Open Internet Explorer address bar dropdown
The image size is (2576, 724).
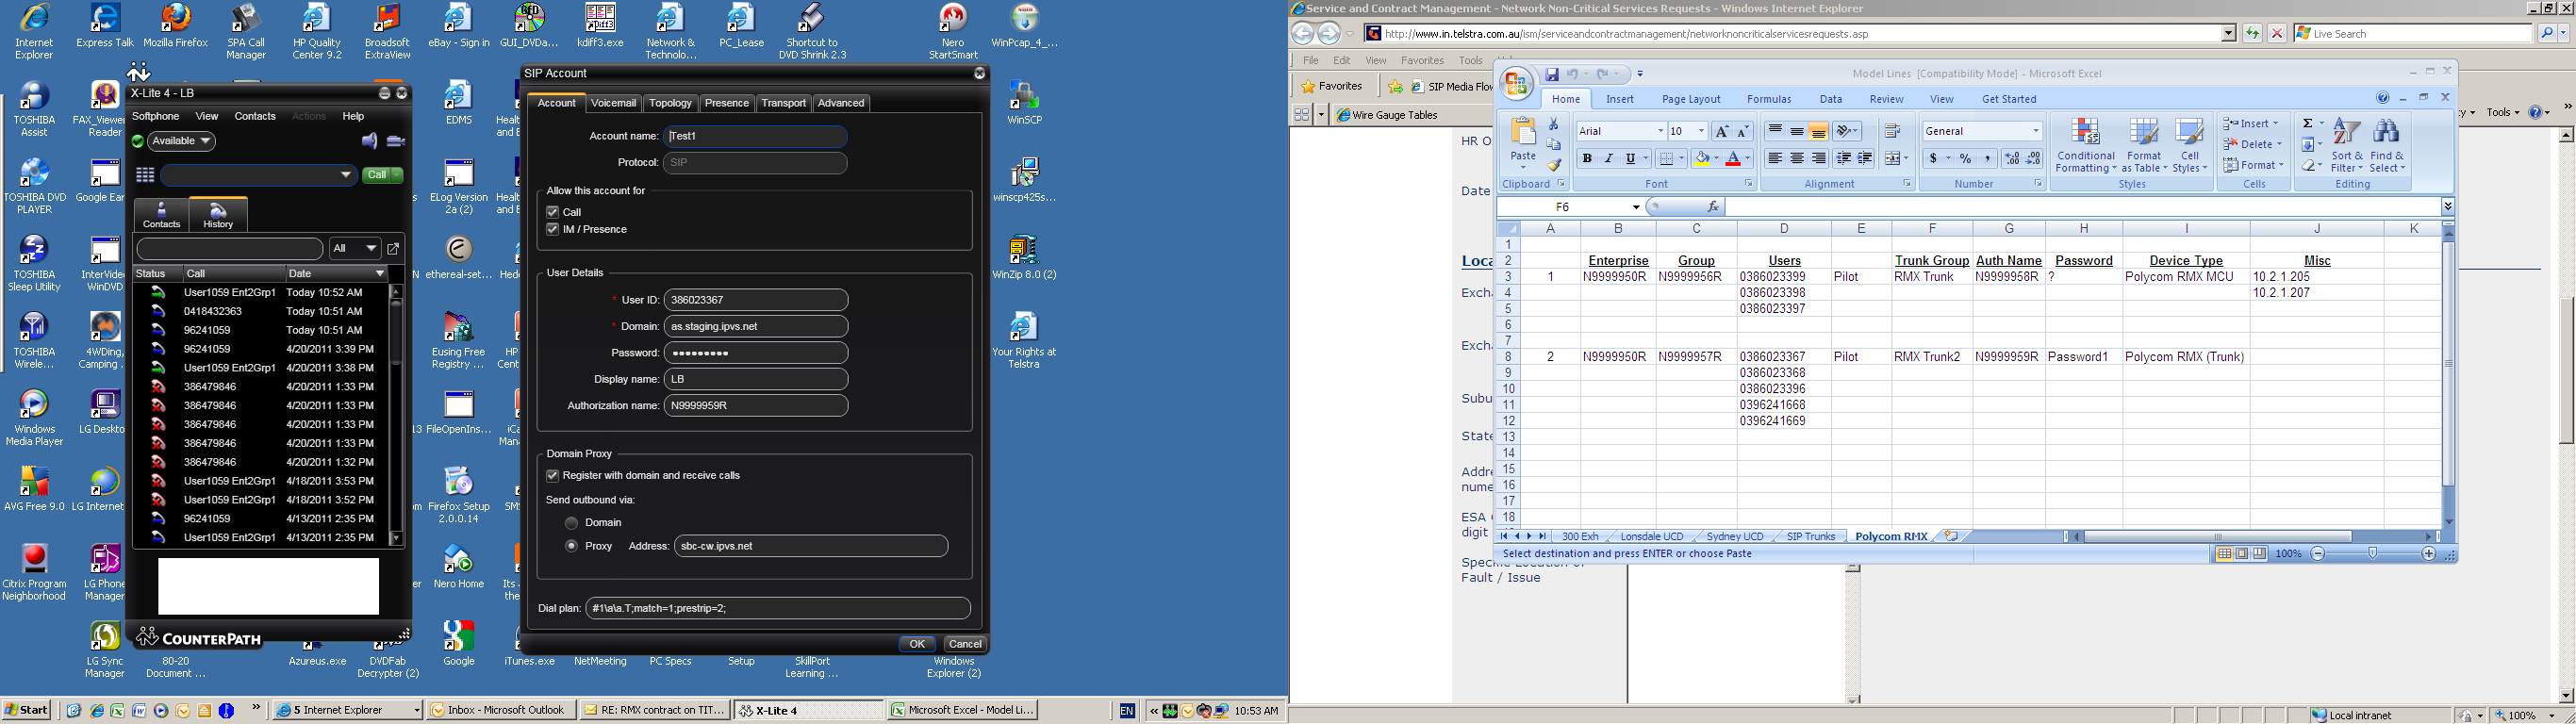click(2229, 34)
